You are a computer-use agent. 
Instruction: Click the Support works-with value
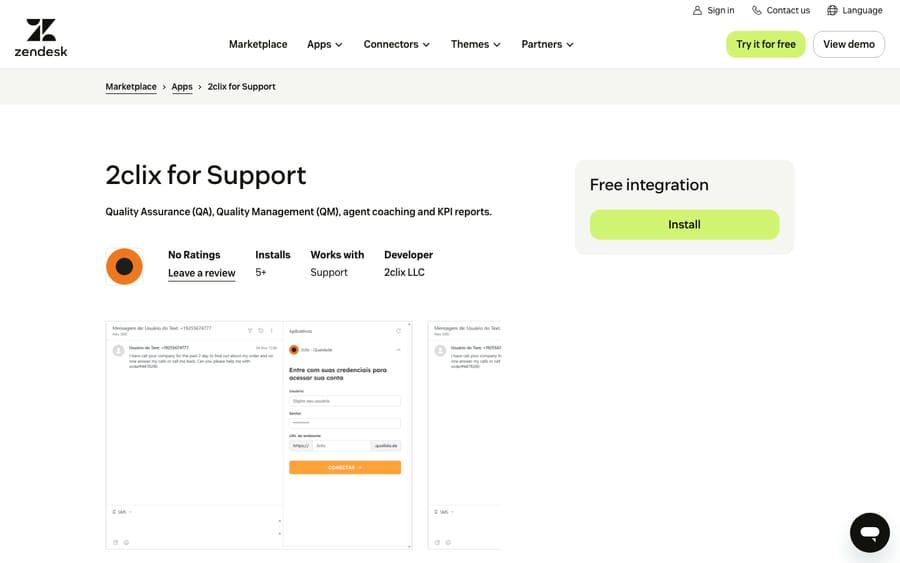tap(329, 273)
